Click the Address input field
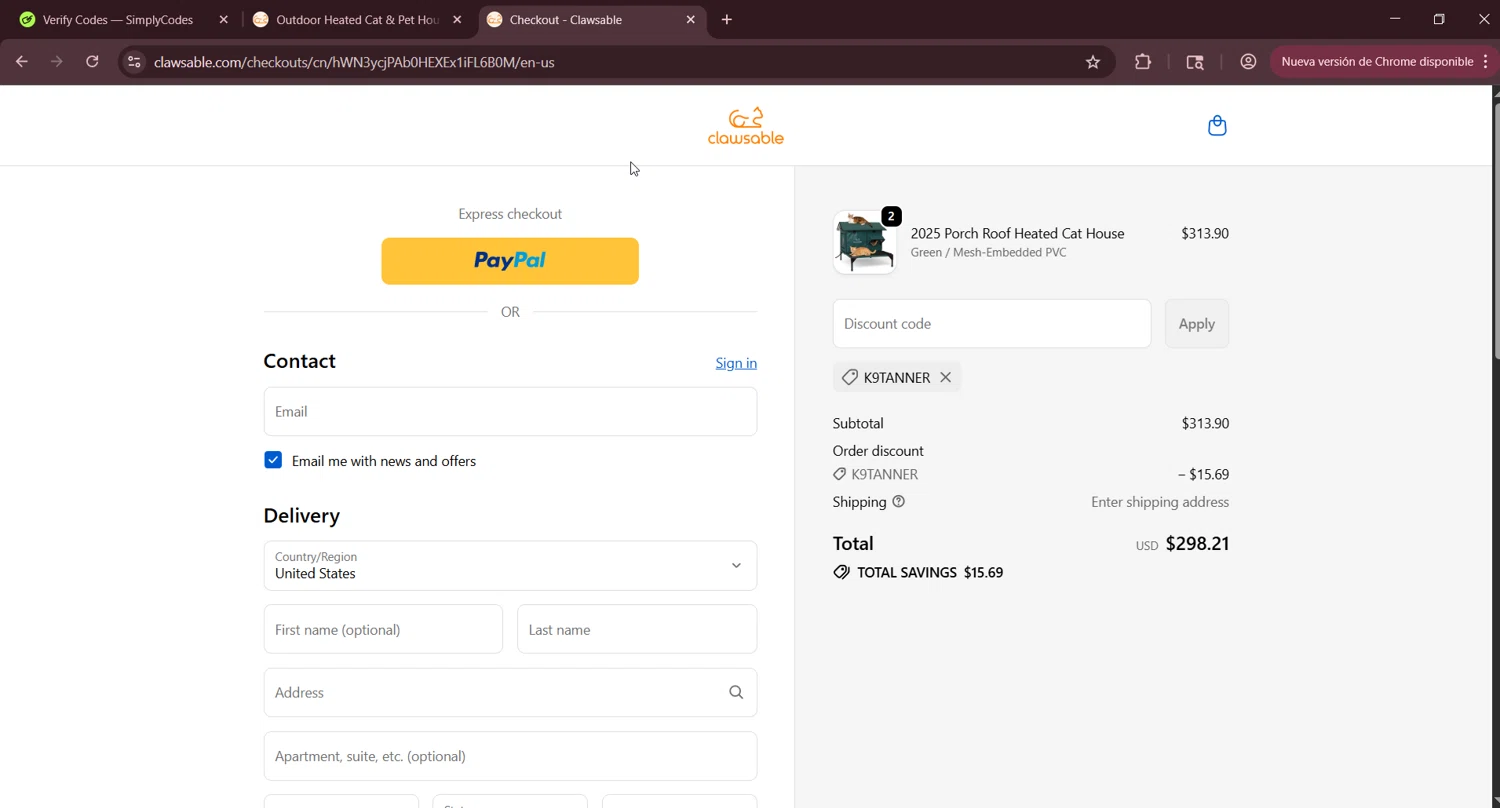Viewport: 1500px width, 808px height. coord(510,692)
